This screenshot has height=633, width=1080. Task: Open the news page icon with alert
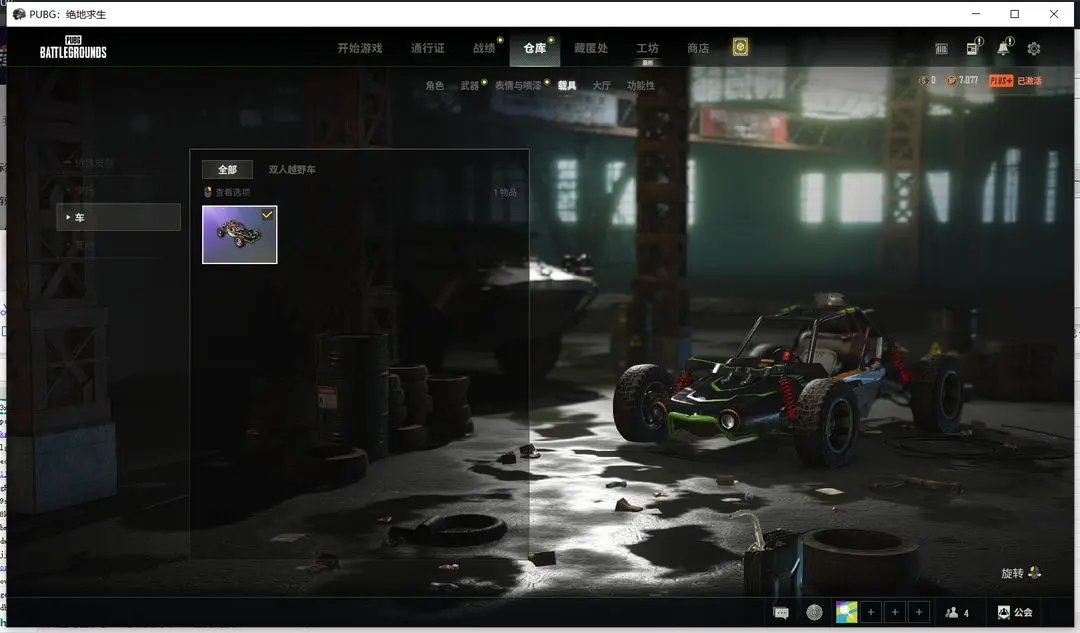(x=973, y=48)
